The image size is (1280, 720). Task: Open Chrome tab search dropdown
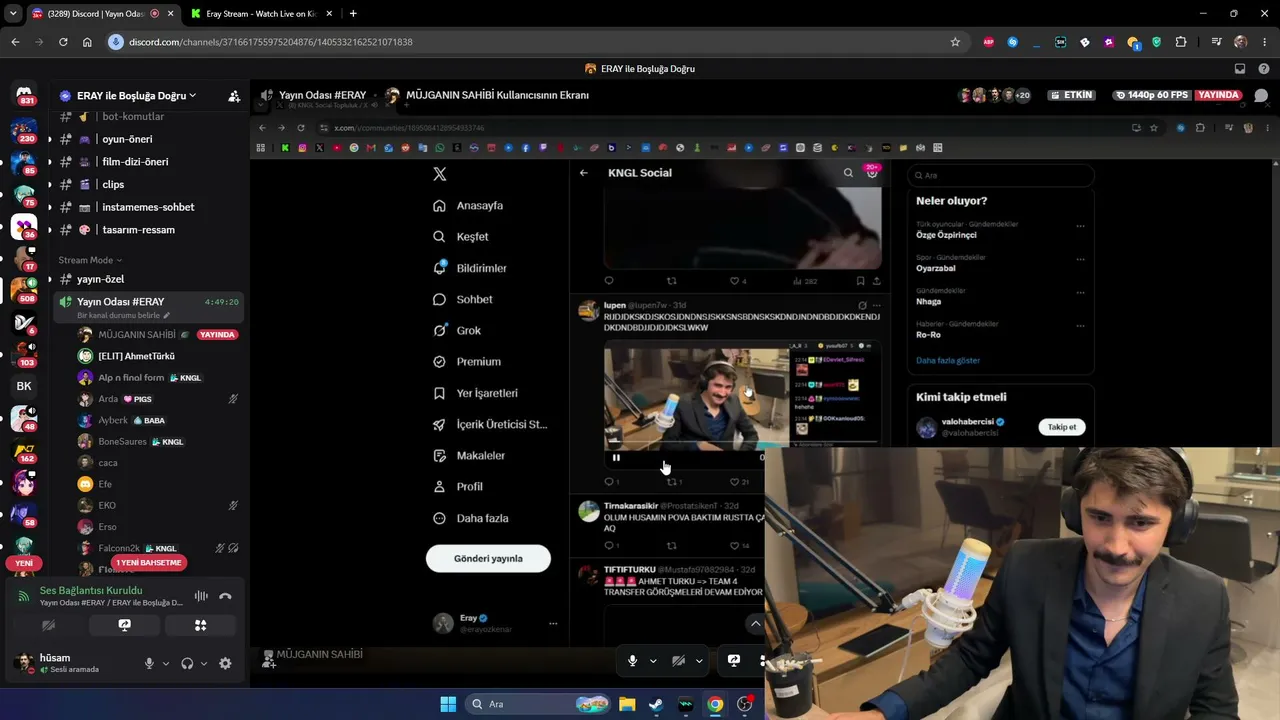click(13, 14)
